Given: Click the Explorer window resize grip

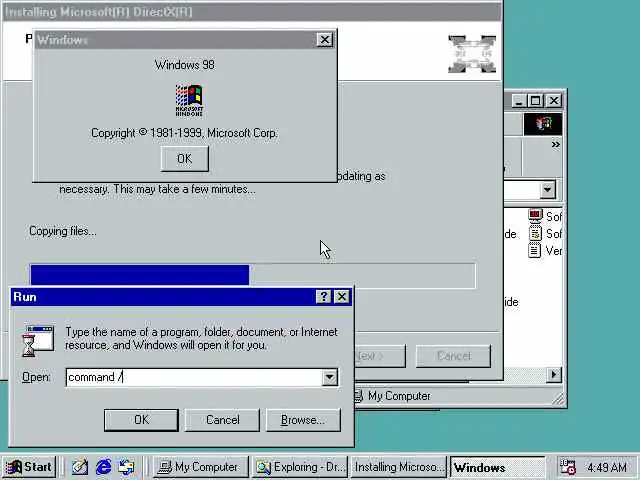Looking at the screenshot, I should (558, 398).
